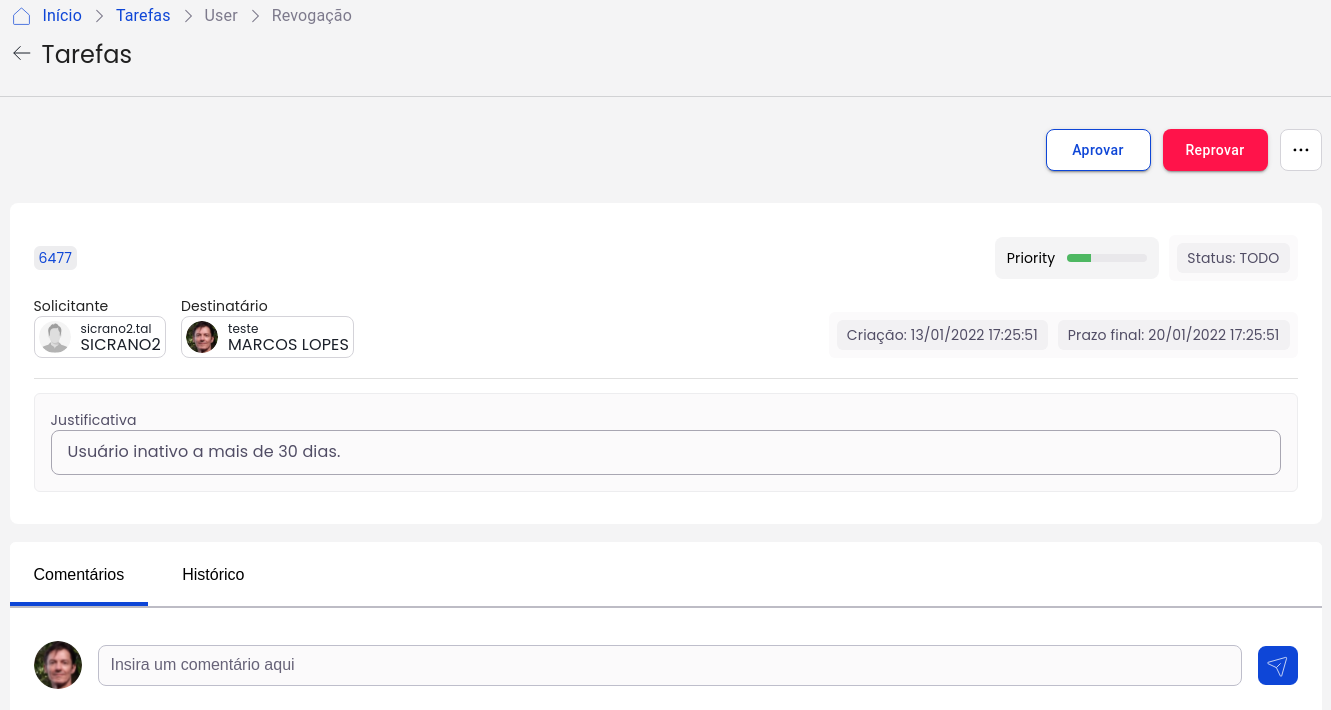1331x710 pixels.
Task: Click SICRANO2 requester avatar
Action: [56, 337]
